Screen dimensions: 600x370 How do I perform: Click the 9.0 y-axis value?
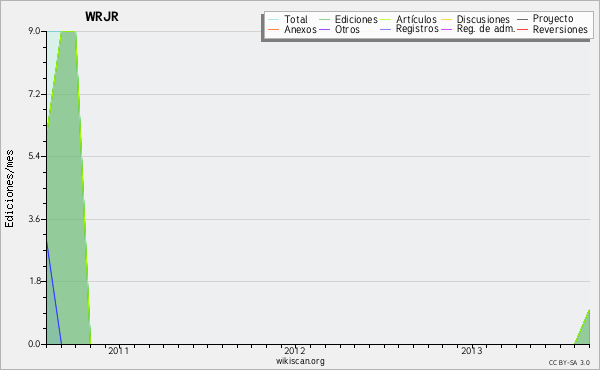(34, 31)
